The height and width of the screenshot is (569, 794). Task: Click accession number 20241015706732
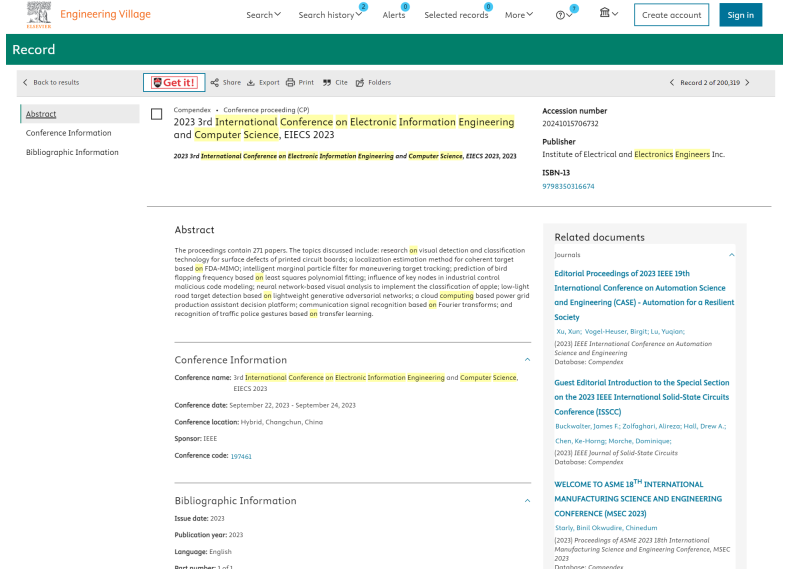570,124
